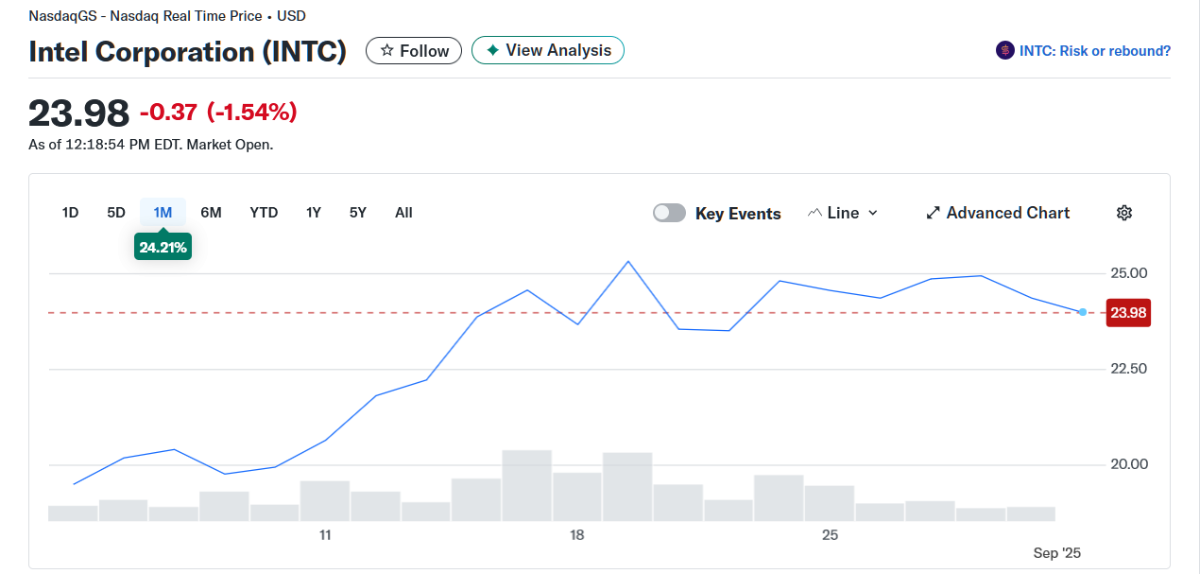Image resolution: width=1200 pixels, height=574 pixels.
Task: Click the star icon in Follow
Action: [386, 51]
